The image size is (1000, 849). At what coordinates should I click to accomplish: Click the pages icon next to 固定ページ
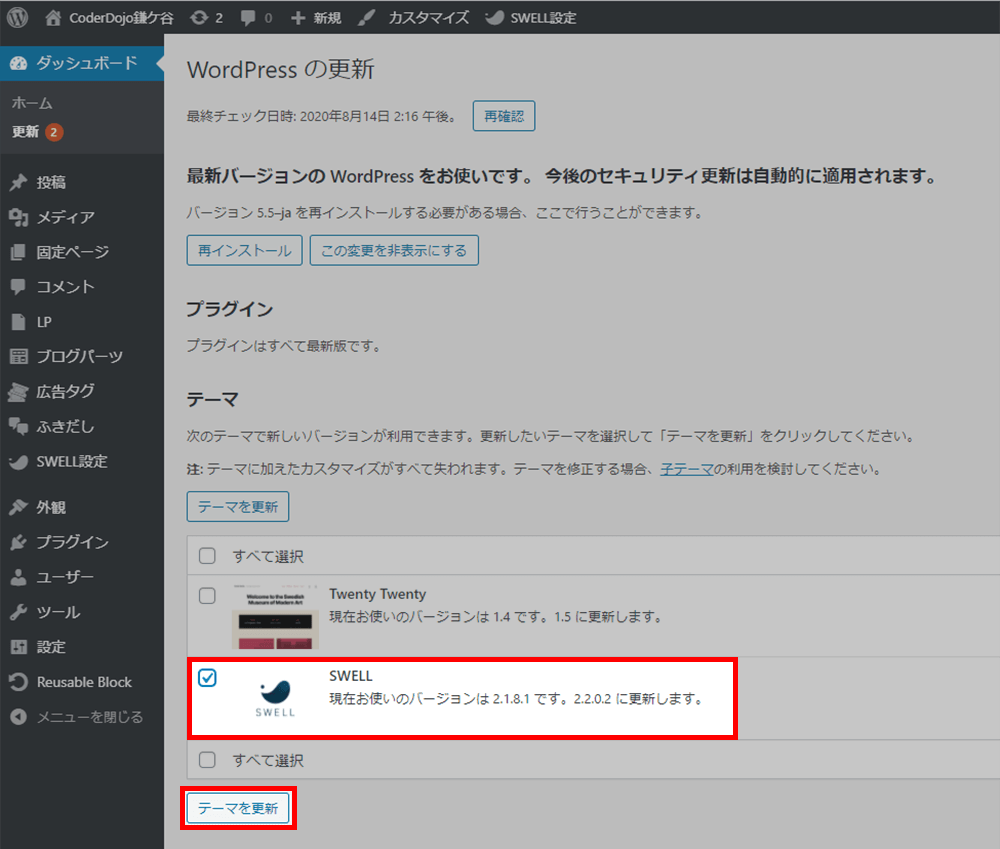18,252
